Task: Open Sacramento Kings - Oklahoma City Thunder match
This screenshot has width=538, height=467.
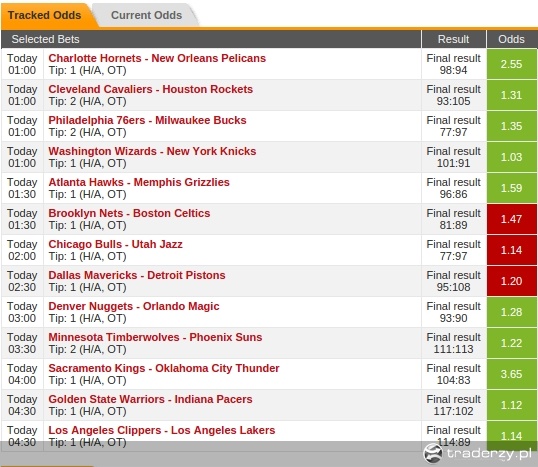Action: point(164,368)
